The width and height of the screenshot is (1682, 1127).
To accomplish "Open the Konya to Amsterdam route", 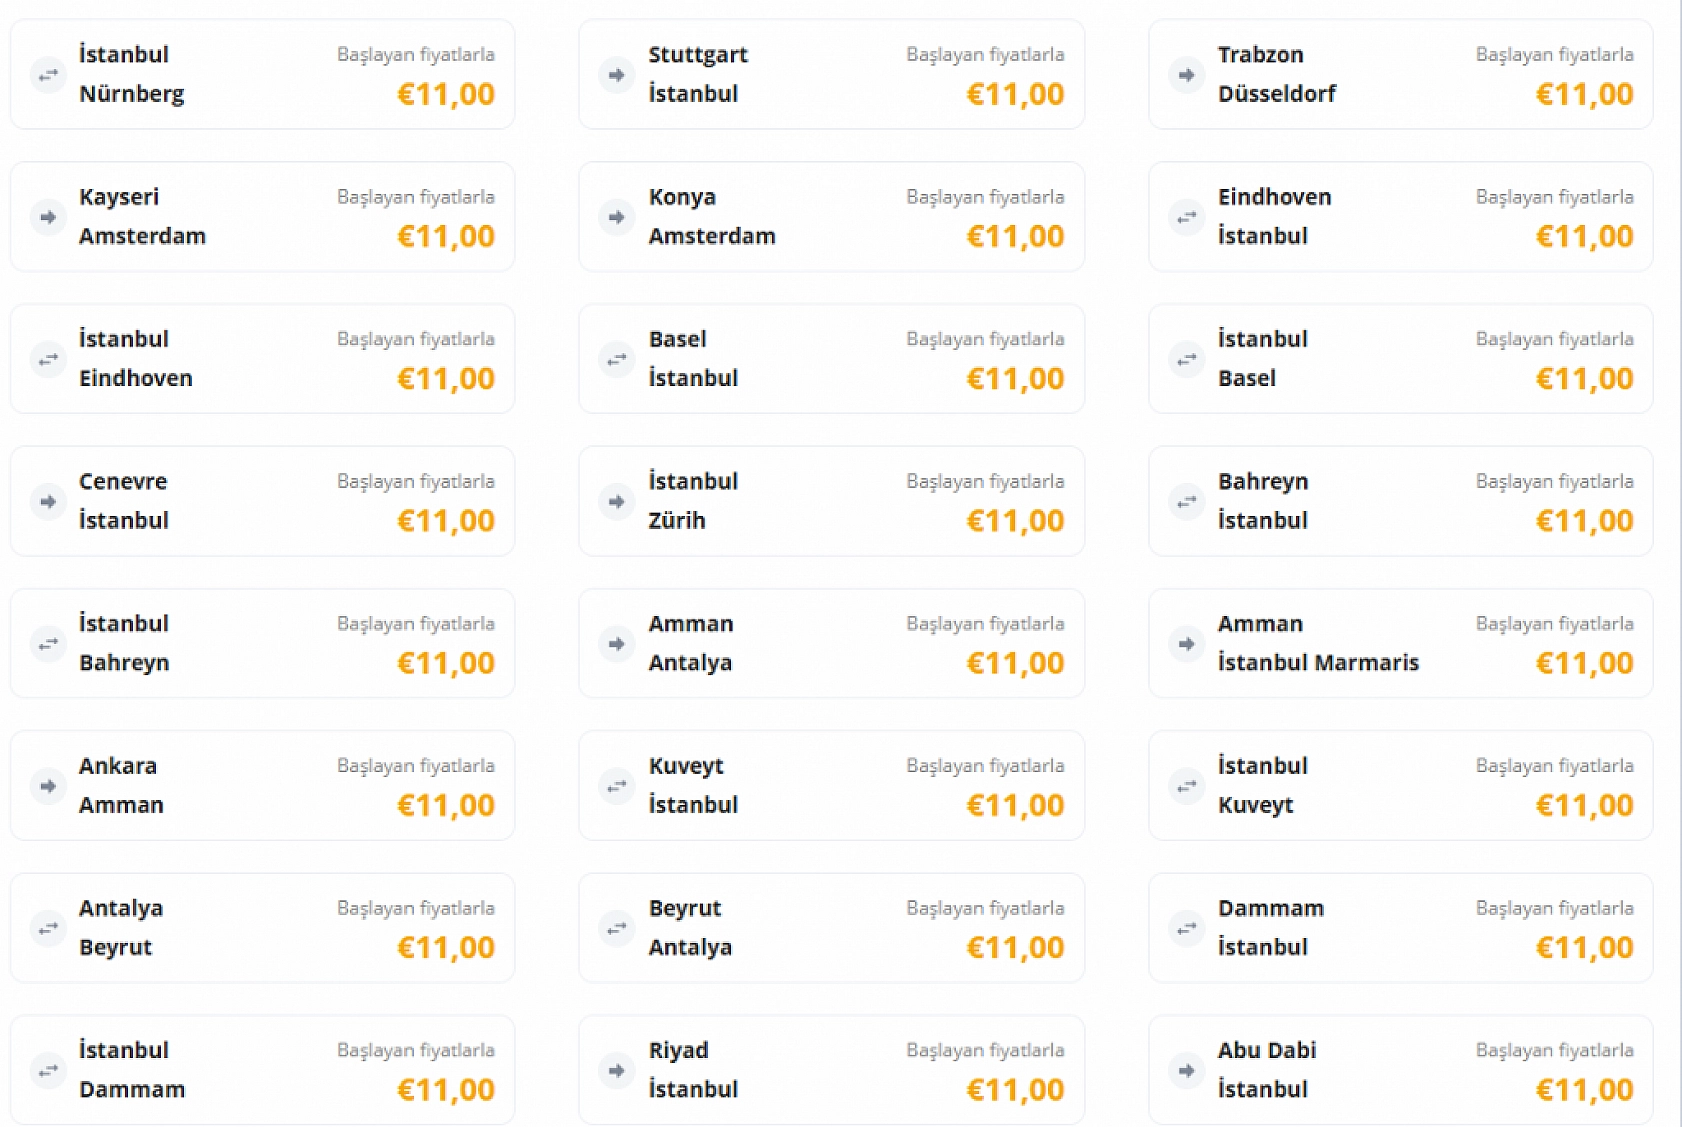I will click(831, 217).
